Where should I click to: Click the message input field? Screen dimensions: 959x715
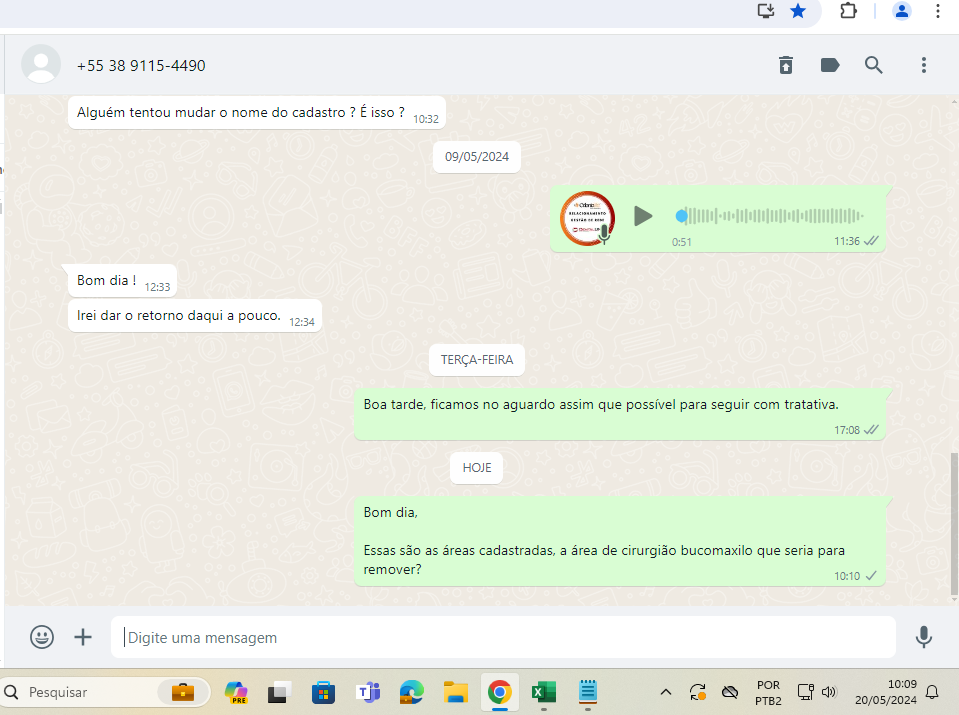point(500,637)
